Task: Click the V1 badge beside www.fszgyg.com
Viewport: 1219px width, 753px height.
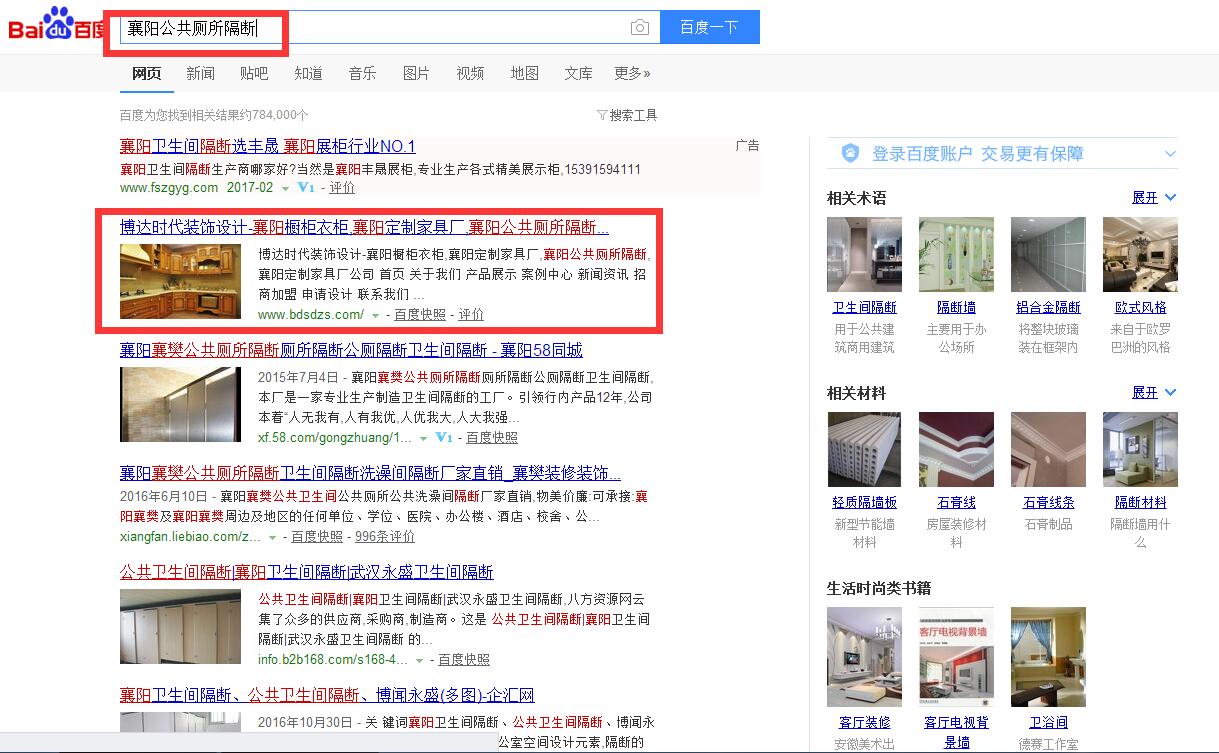Action: pyautogui.click(x=306, y=188)
